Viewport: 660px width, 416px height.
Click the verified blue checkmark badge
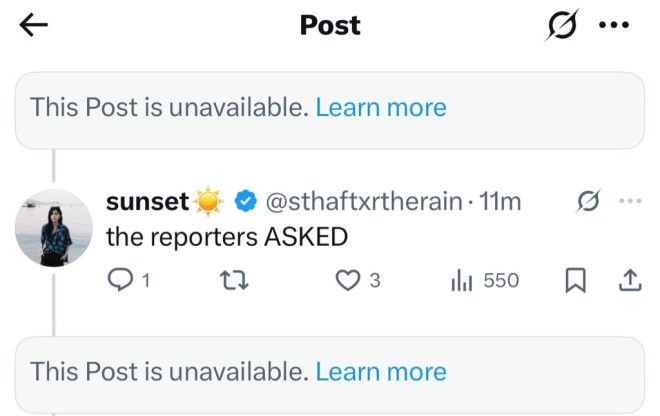click(246, 201)
